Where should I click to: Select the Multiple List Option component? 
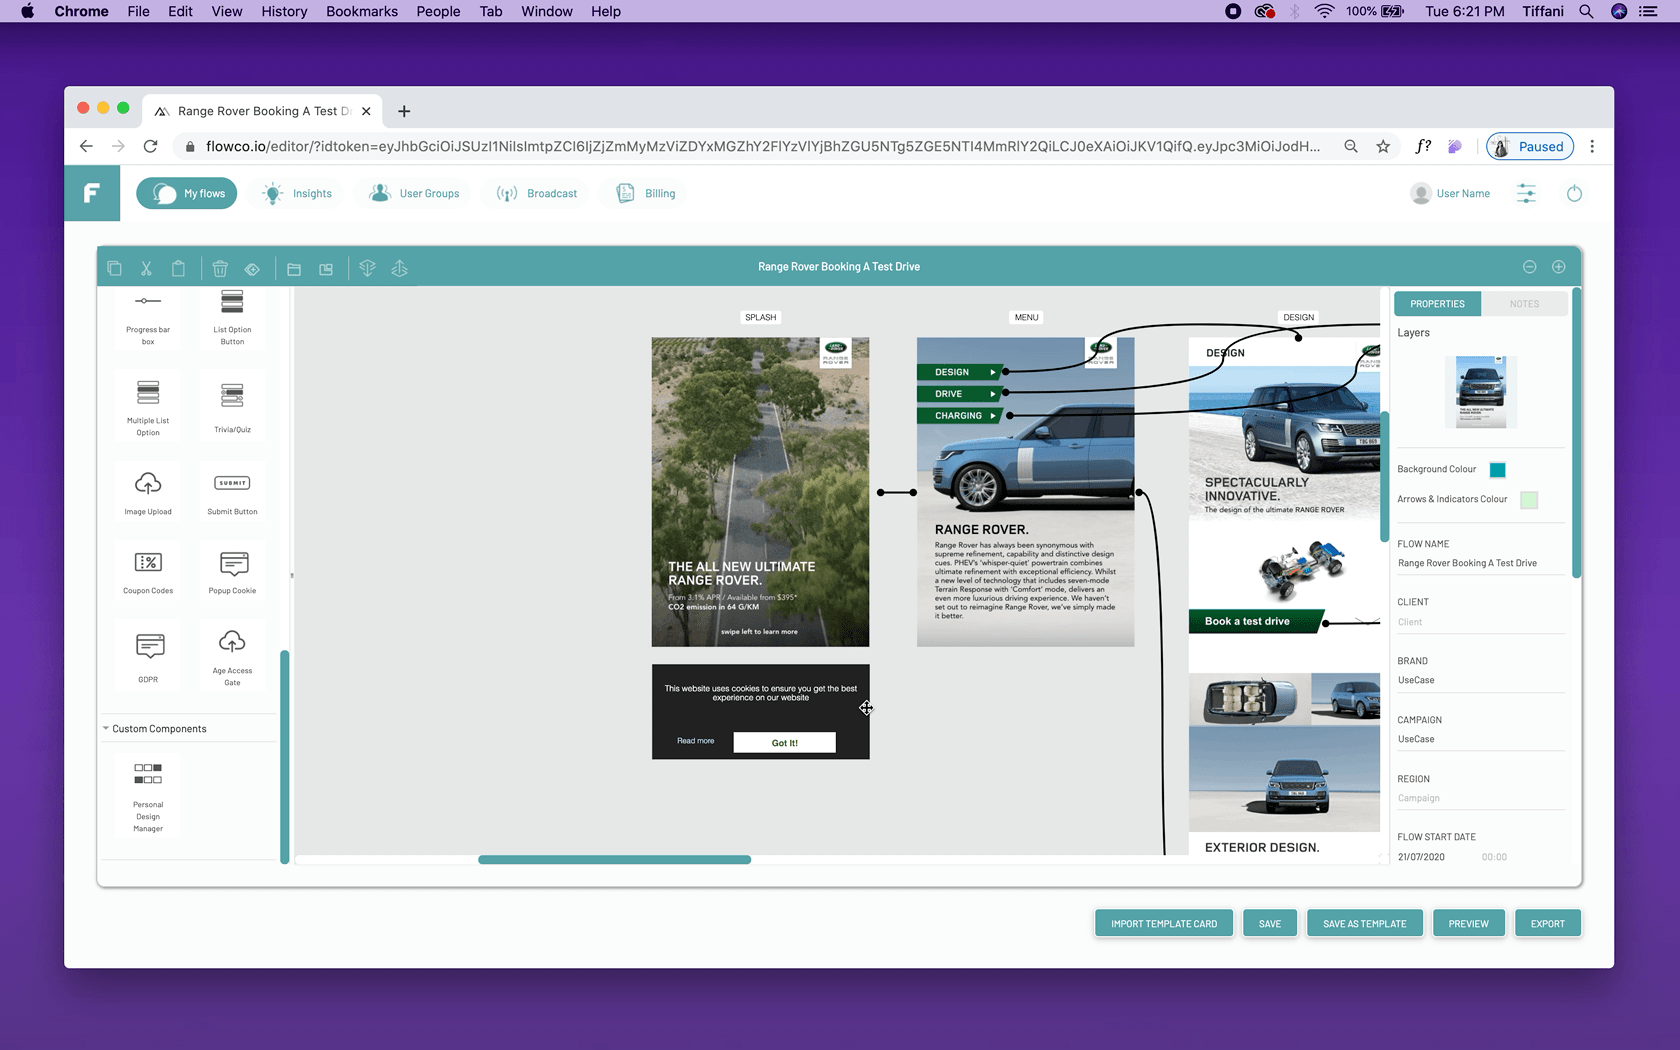148,408
